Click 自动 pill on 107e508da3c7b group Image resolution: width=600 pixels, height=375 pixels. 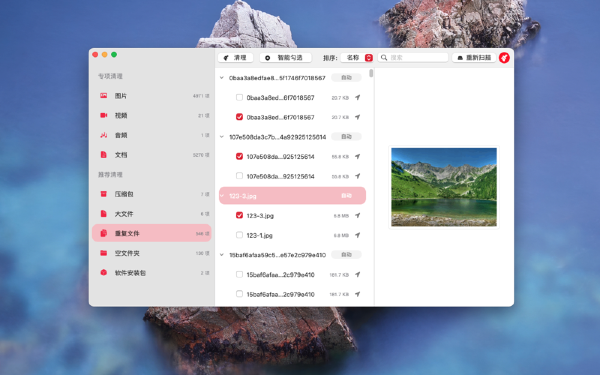pos(346,137)
